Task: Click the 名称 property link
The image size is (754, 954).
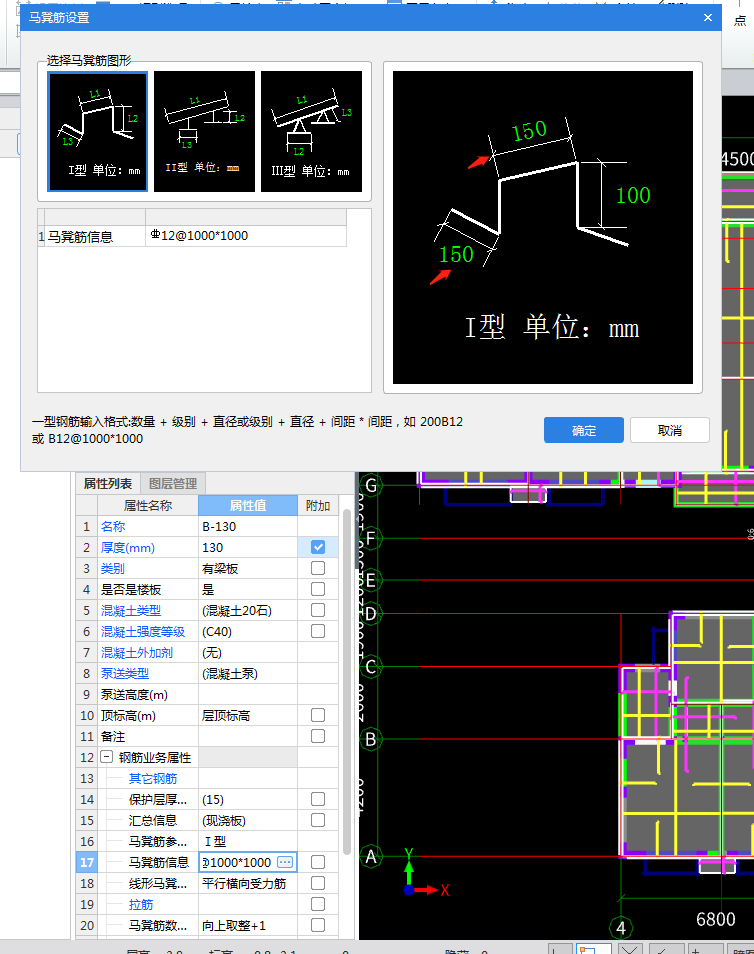Action: pyautogui.click(x=113, y=526)
